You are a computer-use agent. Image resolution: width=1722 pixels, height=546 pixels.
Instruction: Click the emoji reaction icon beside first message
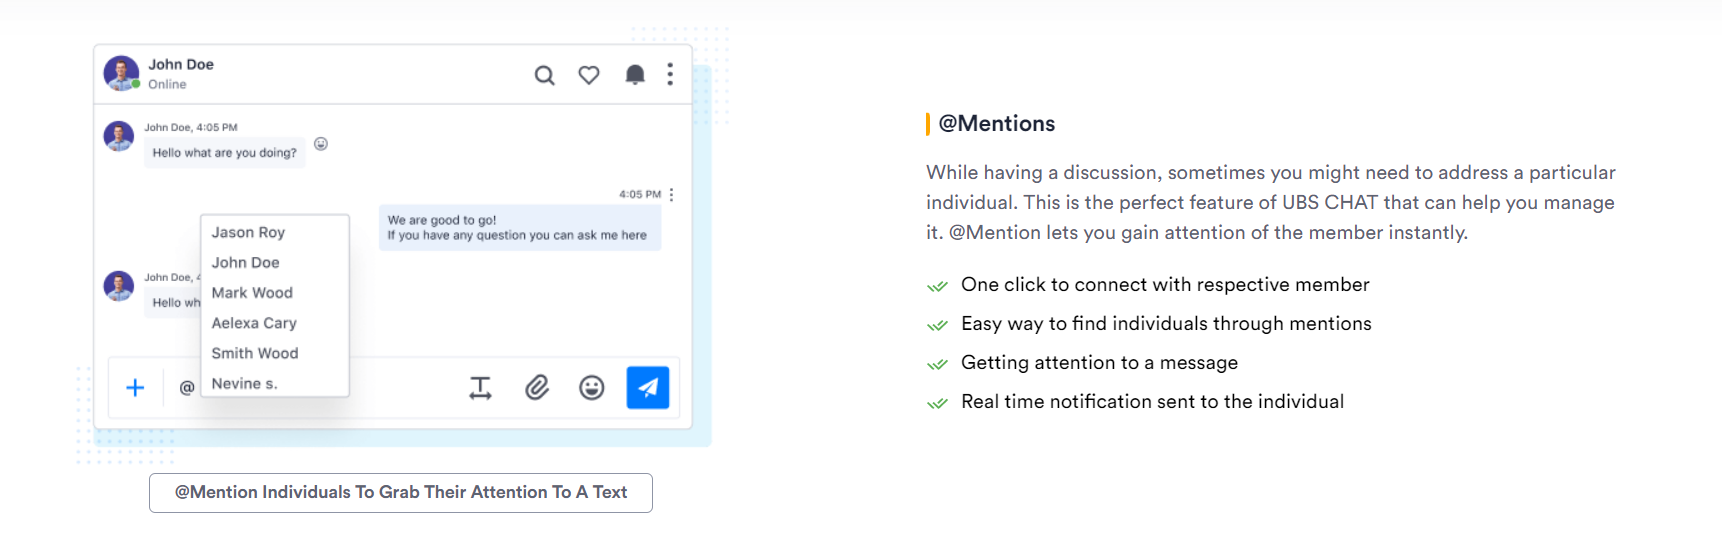[321, 144]
